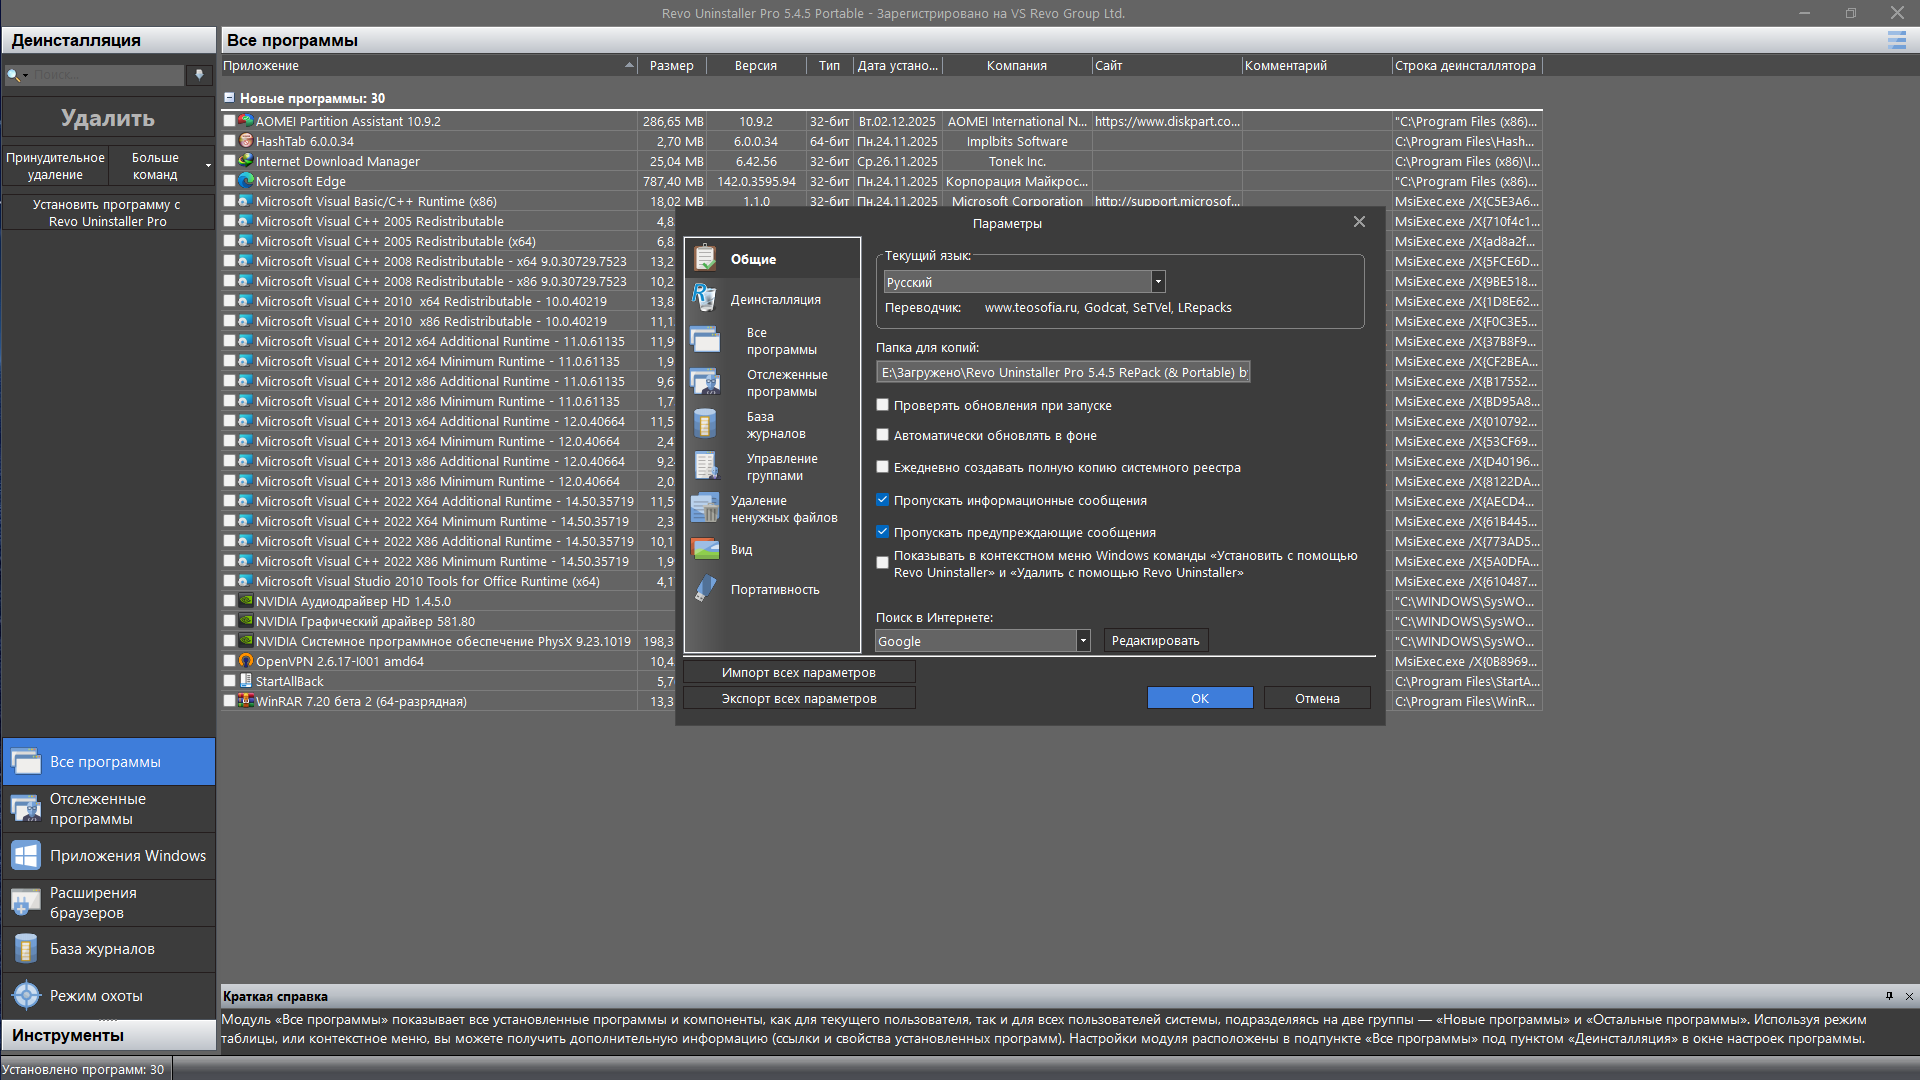The width and height of the screenshot is (1920, 1080).
Task: Uncheck Пропускать информационные сообщения
Action: pos(883,500)
